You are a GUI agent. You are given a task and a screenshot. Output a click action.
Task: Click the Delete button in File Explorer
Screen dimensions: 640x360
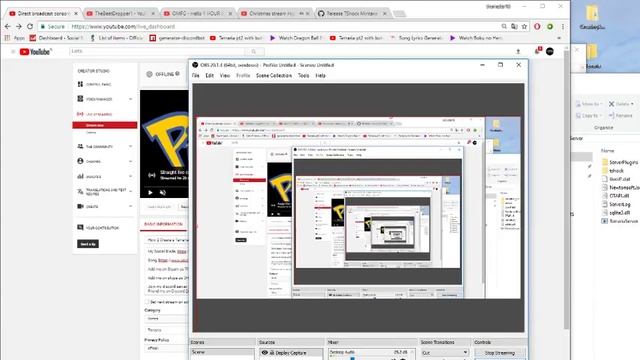point(621,104)
